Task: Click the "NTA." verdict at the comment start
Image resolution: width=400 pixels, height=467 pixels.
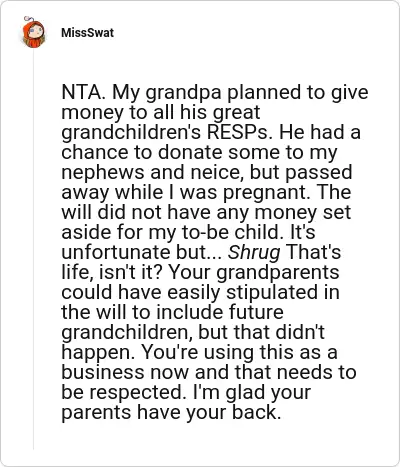Action: (x=84, y=92)
